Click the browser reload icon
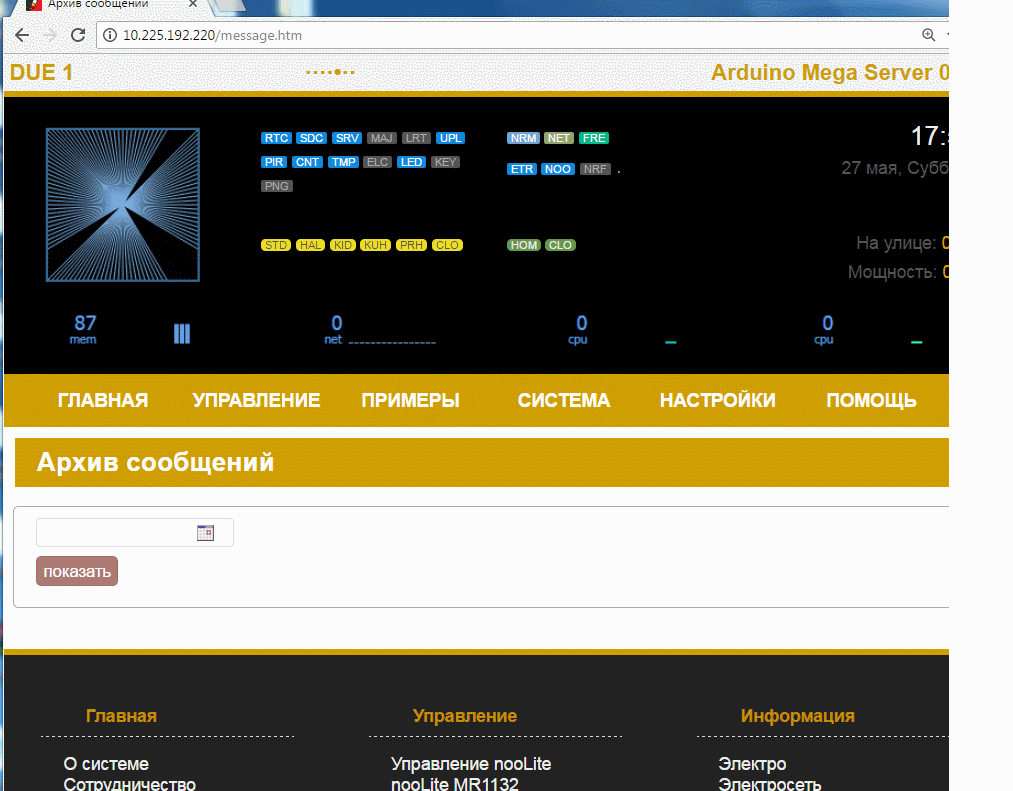 [x=77, y=34]
